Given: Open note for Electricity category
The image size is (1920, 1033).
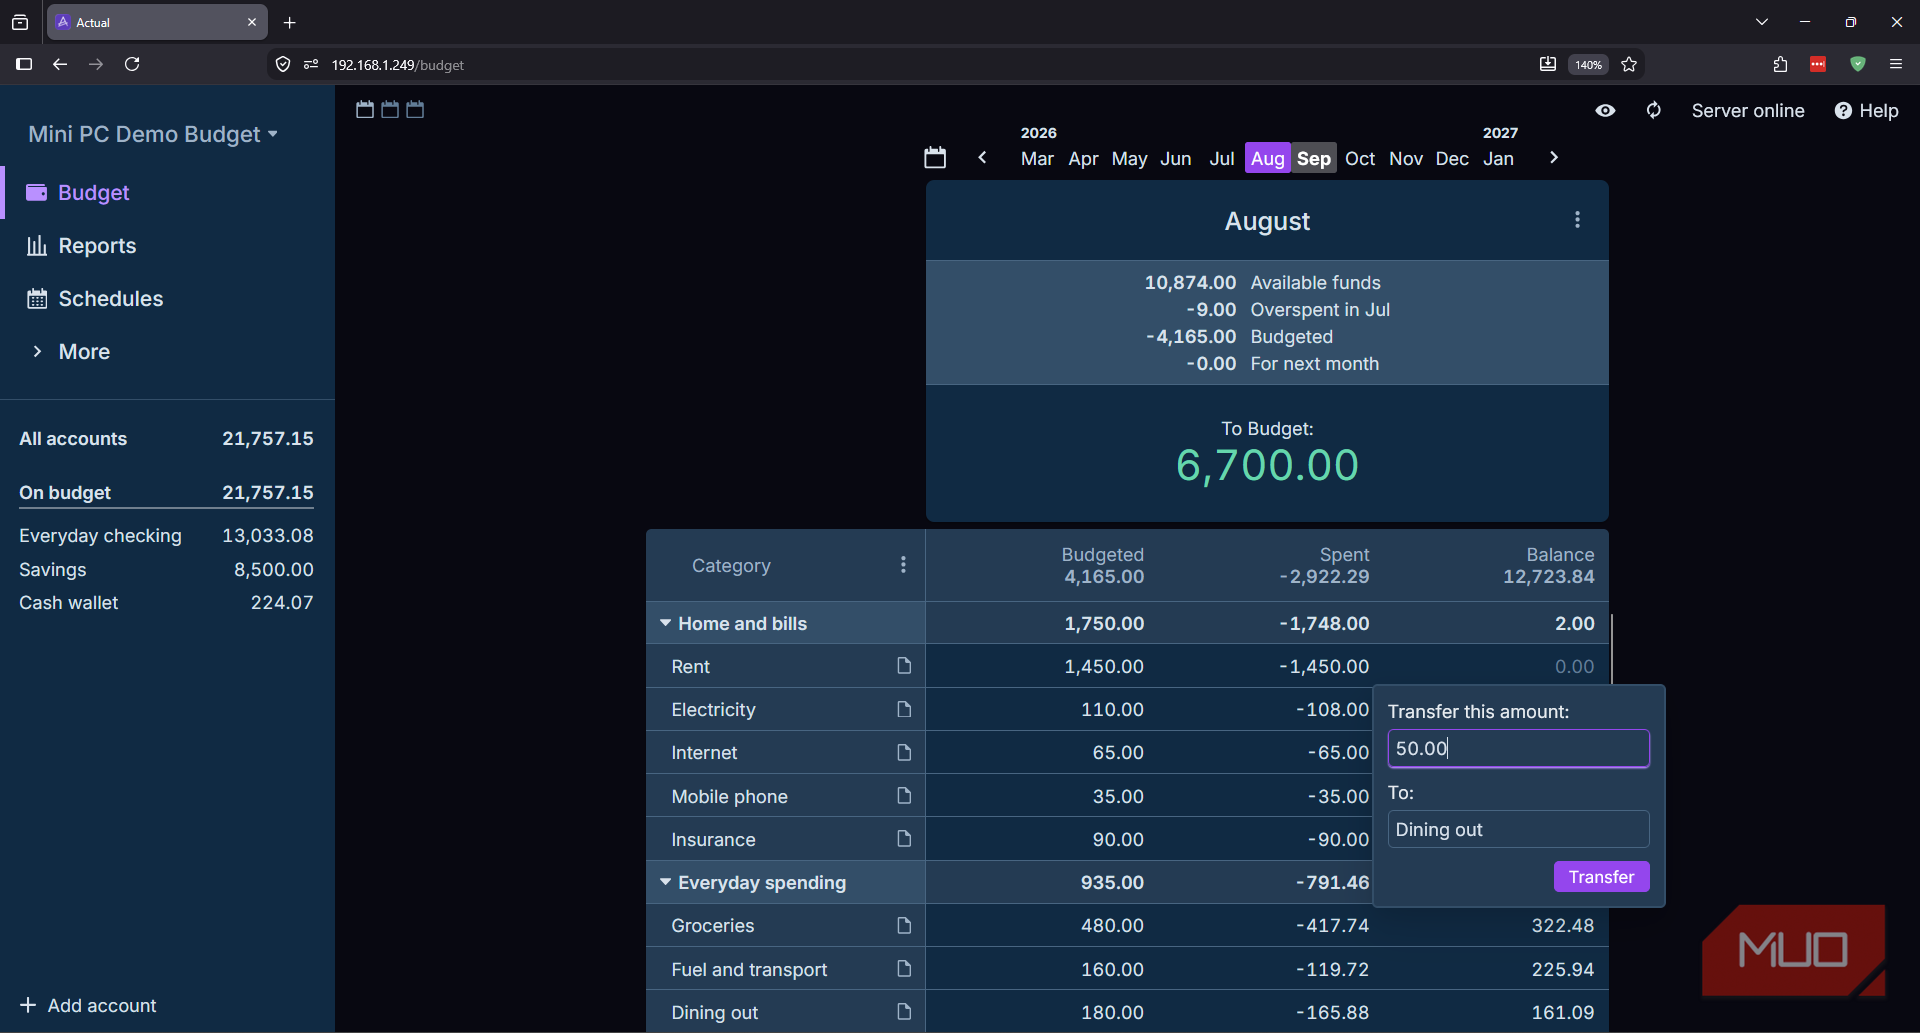Looking at the screenshot, I should point(904,709).
